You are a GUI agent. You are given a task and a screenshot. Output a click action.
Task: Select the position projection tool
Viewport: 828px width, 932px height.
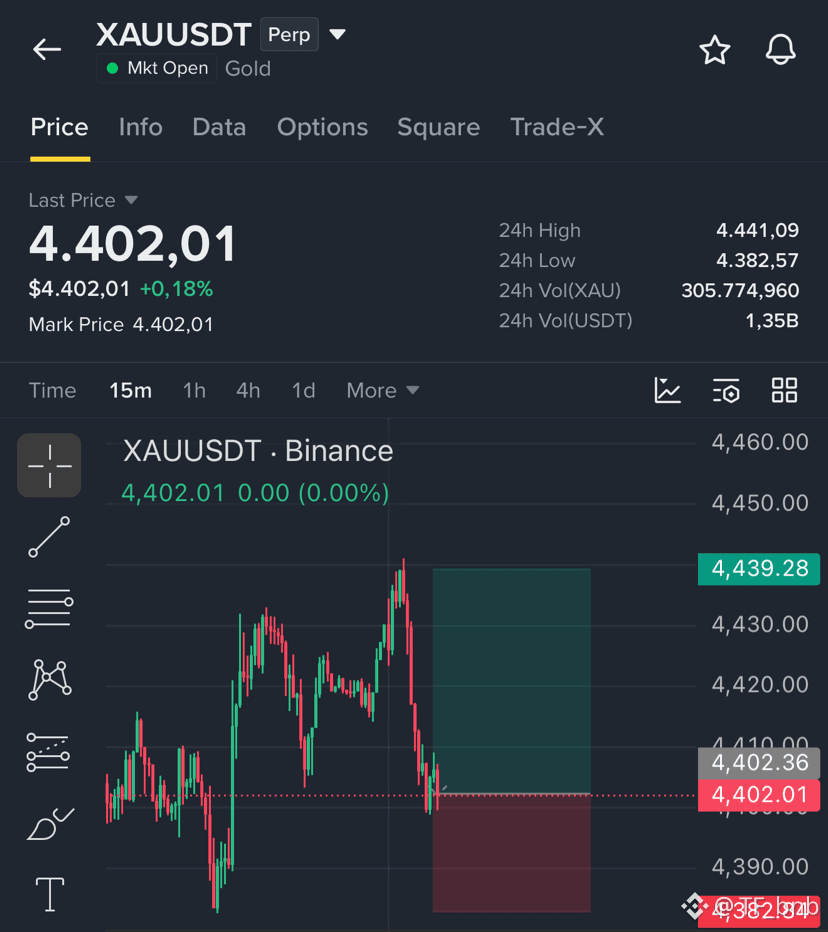pos(48,752)
